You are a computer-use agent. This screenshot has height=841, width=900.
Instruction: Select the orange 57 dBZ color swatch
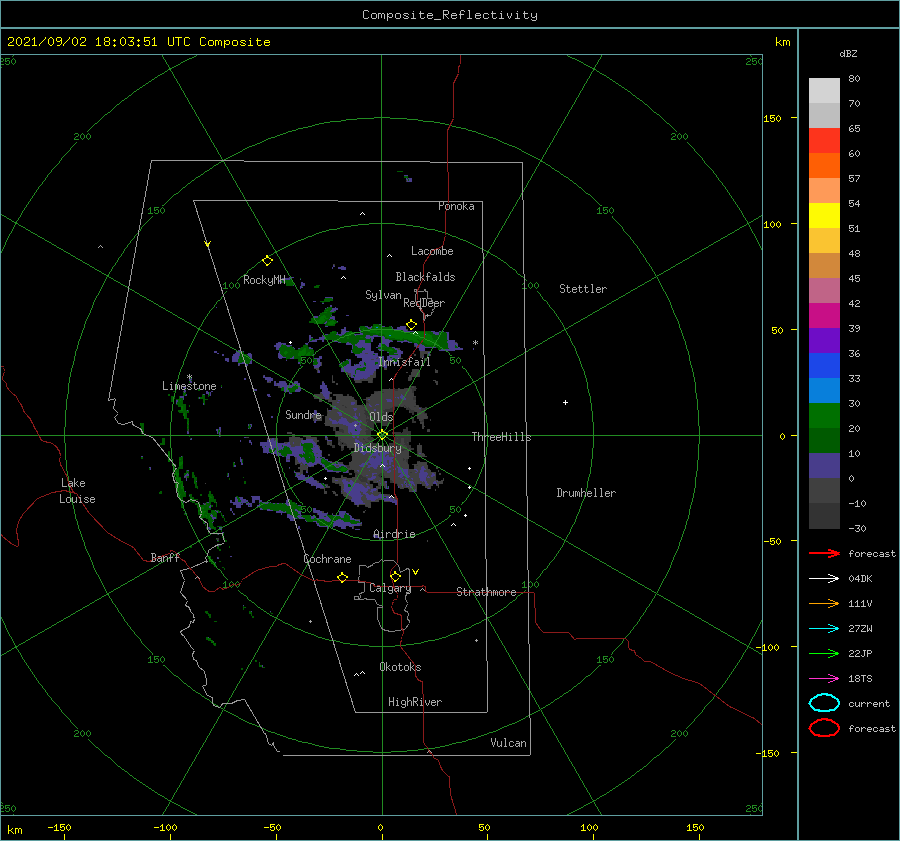tap(824, 165)
